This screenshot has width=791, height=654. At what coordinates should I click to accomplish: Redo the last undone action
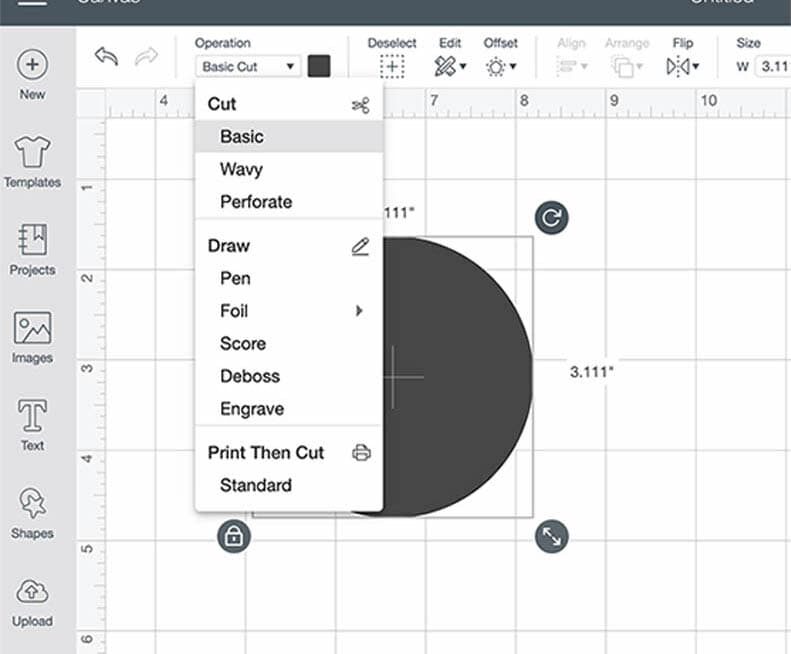(146, 57)
